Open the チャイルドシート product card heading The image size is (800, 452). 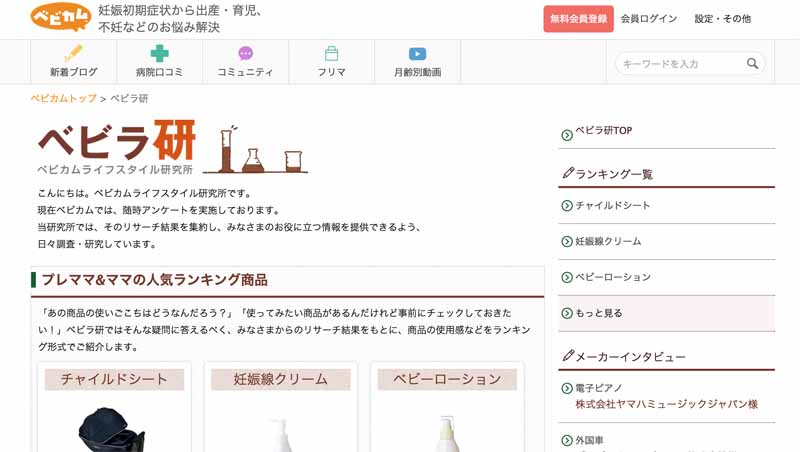tap(114, 379)
